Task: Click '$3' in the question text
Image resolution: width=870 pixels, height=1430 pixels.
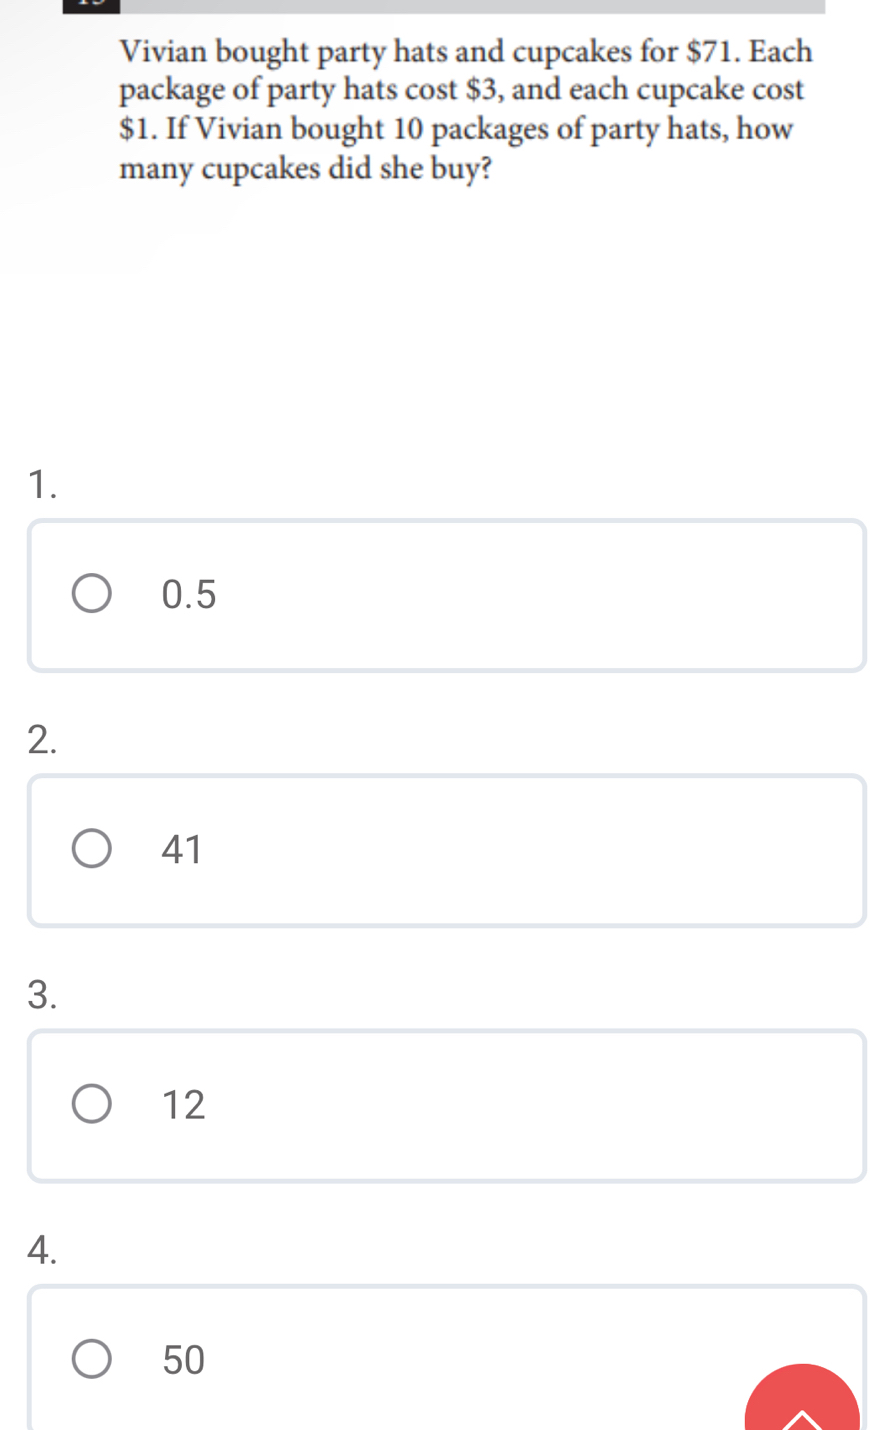Action: tap(485, 90)
